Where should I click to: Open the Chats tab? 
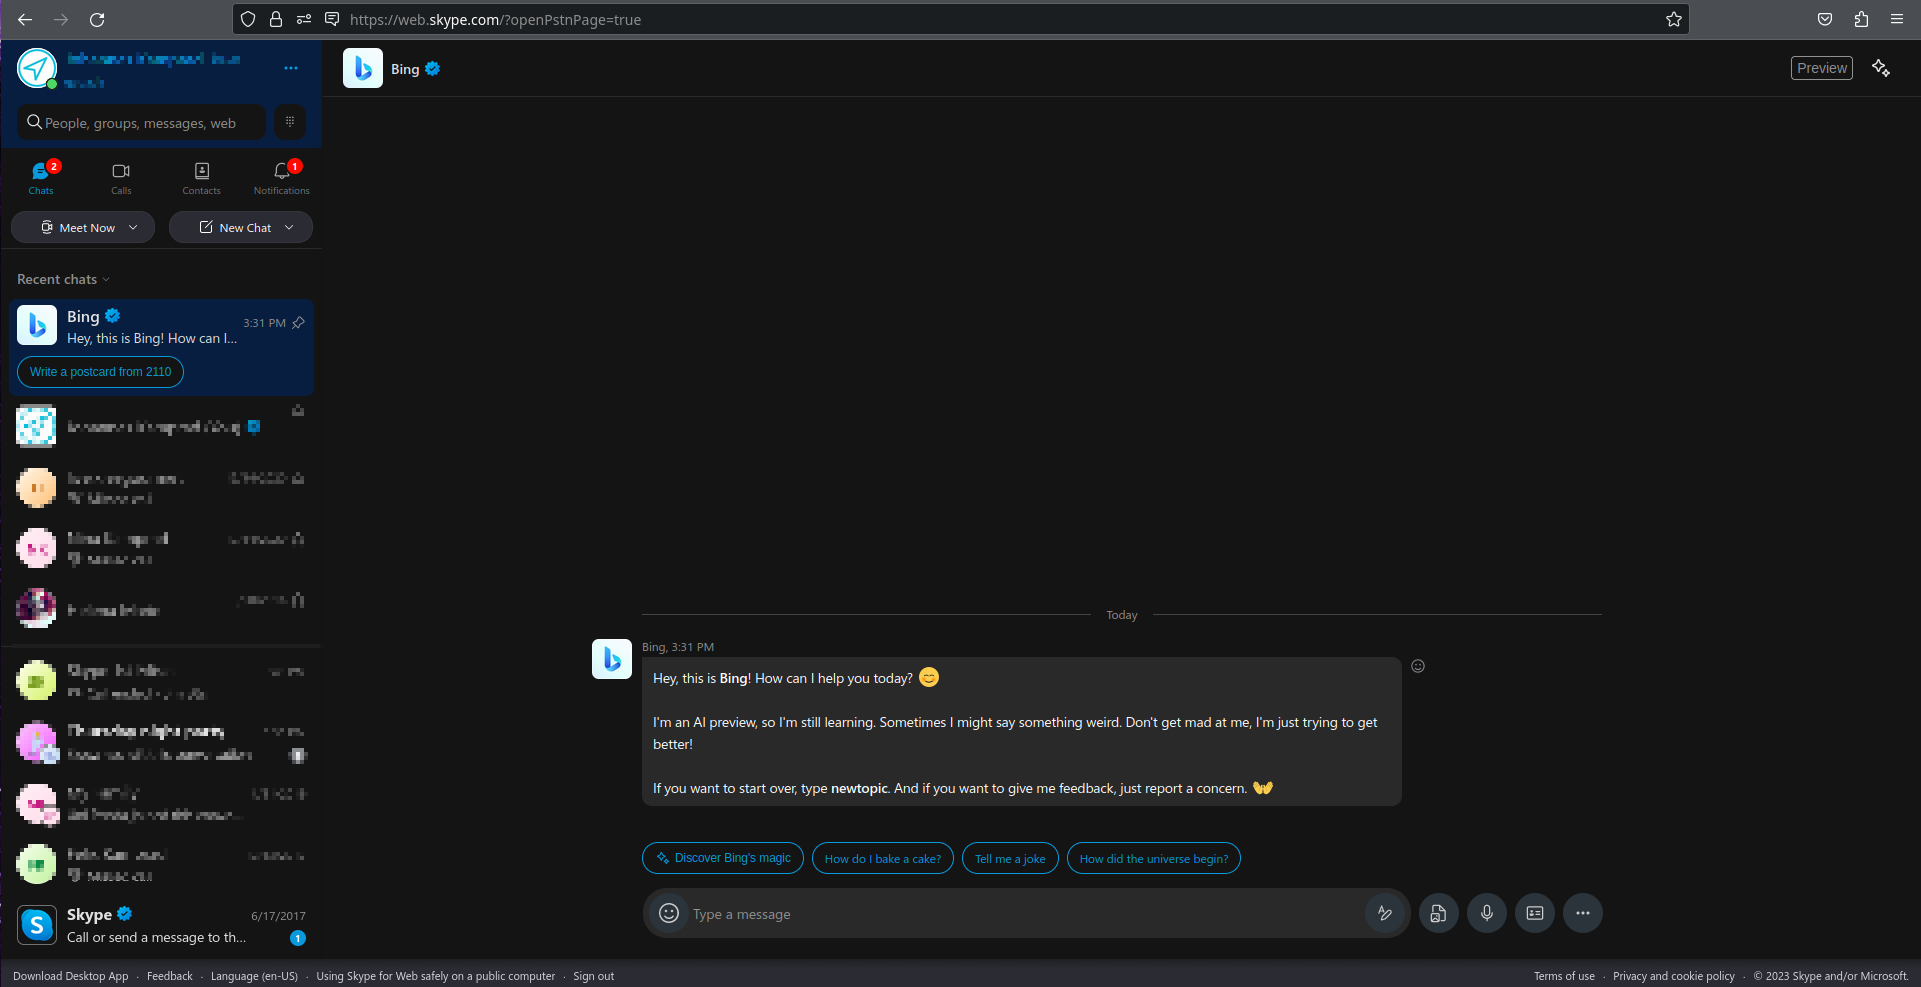tap(41, 177)
